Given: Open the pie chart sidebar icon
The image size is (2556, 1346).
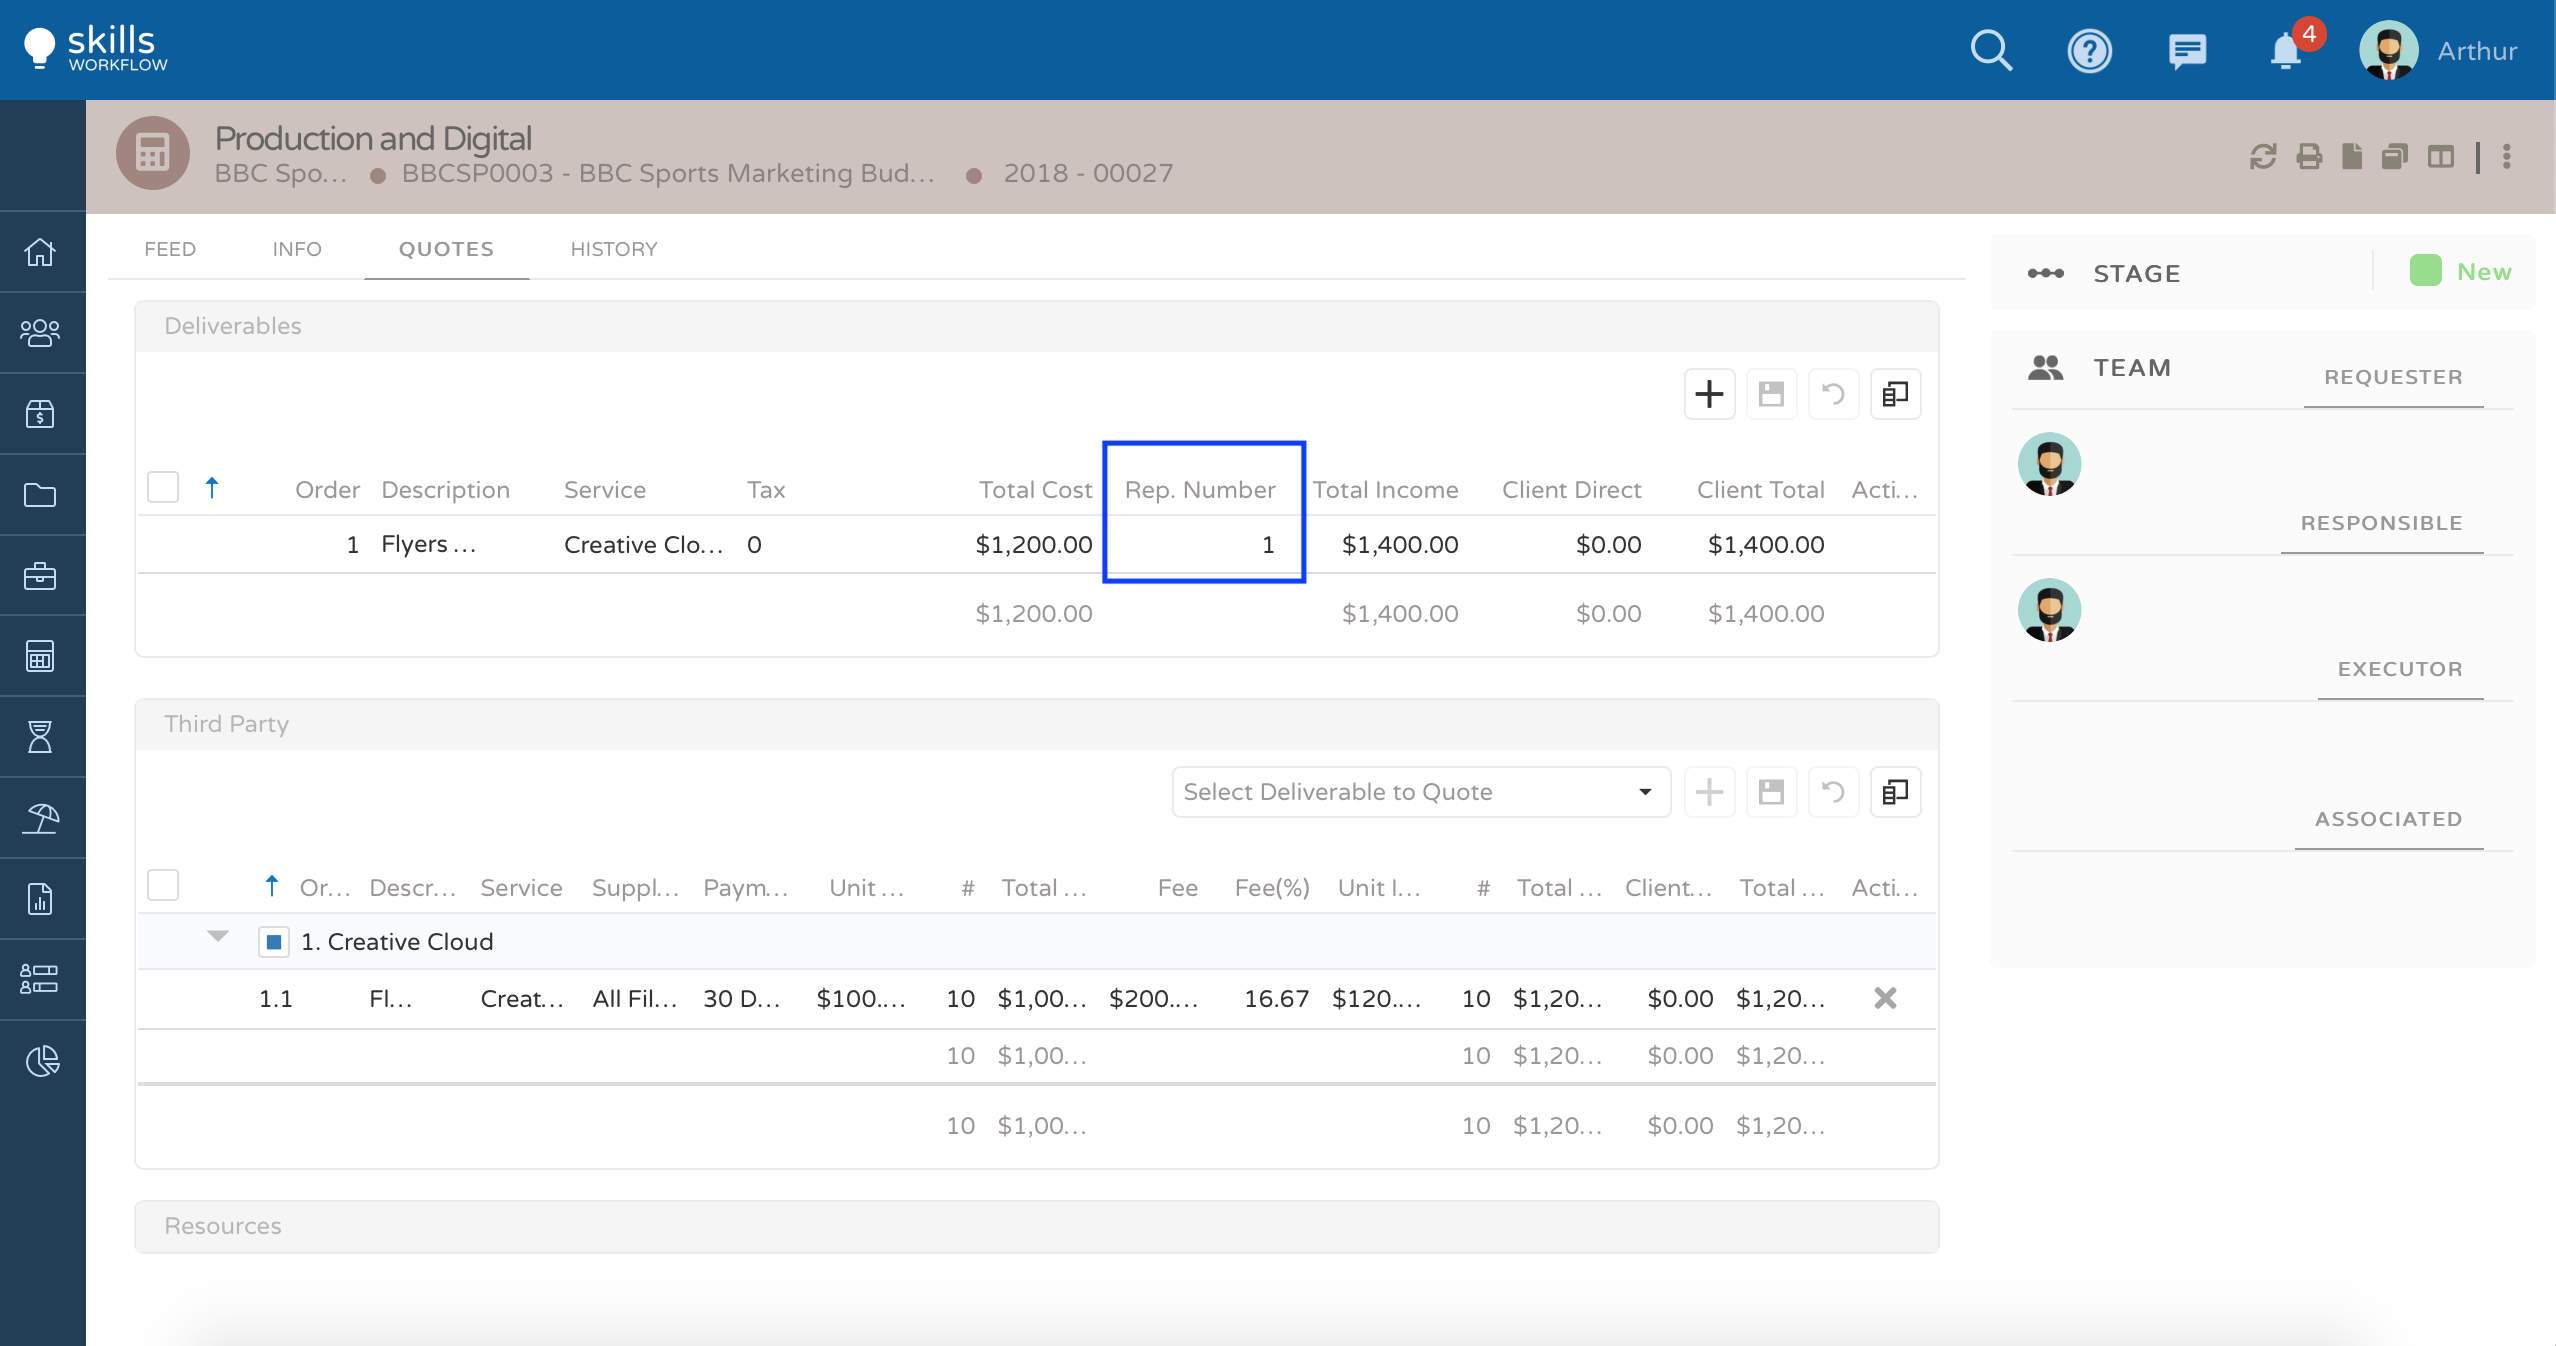Looking at the screenshot, I should click(x=42, y=1060).
